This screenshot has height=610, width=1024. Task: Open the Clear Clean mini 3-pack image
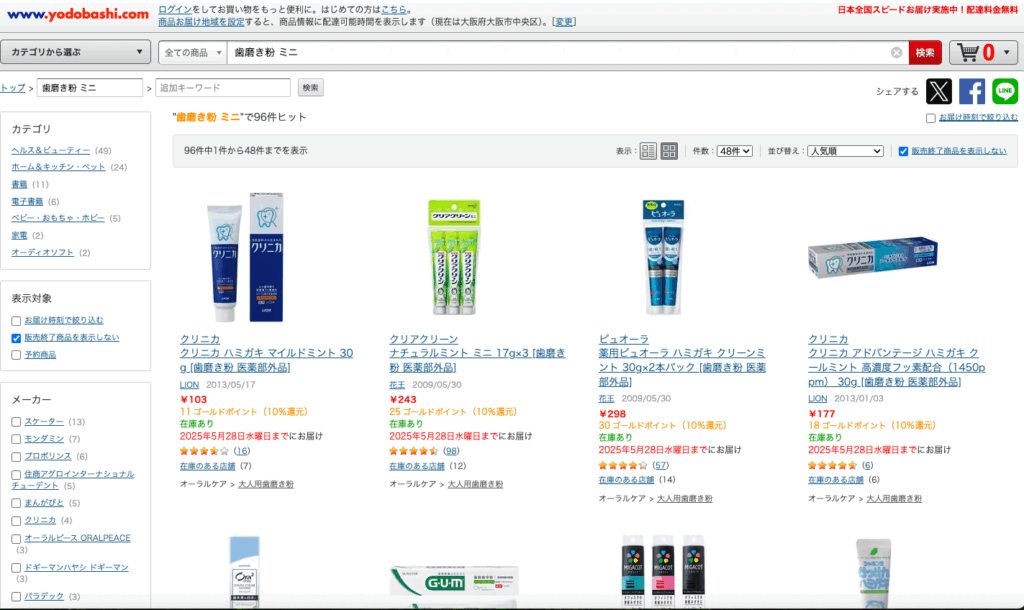(x=455, y=257)
